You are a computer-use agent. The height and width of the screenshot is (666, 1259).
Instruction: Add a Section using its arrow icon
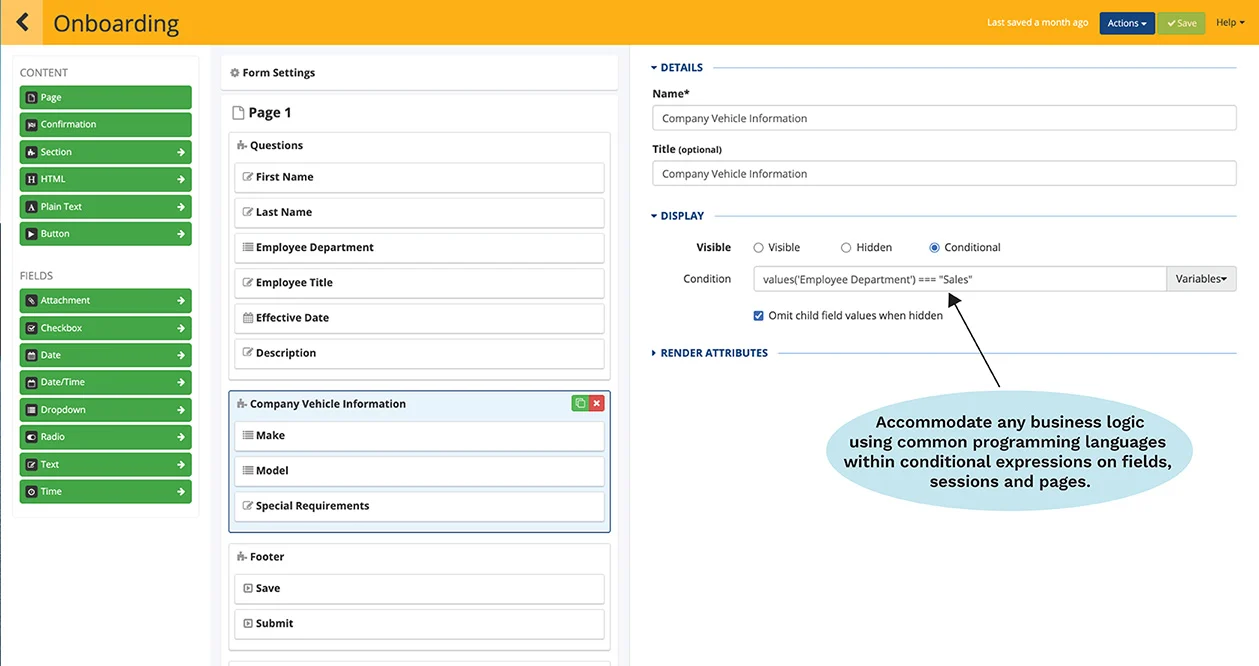181,152
